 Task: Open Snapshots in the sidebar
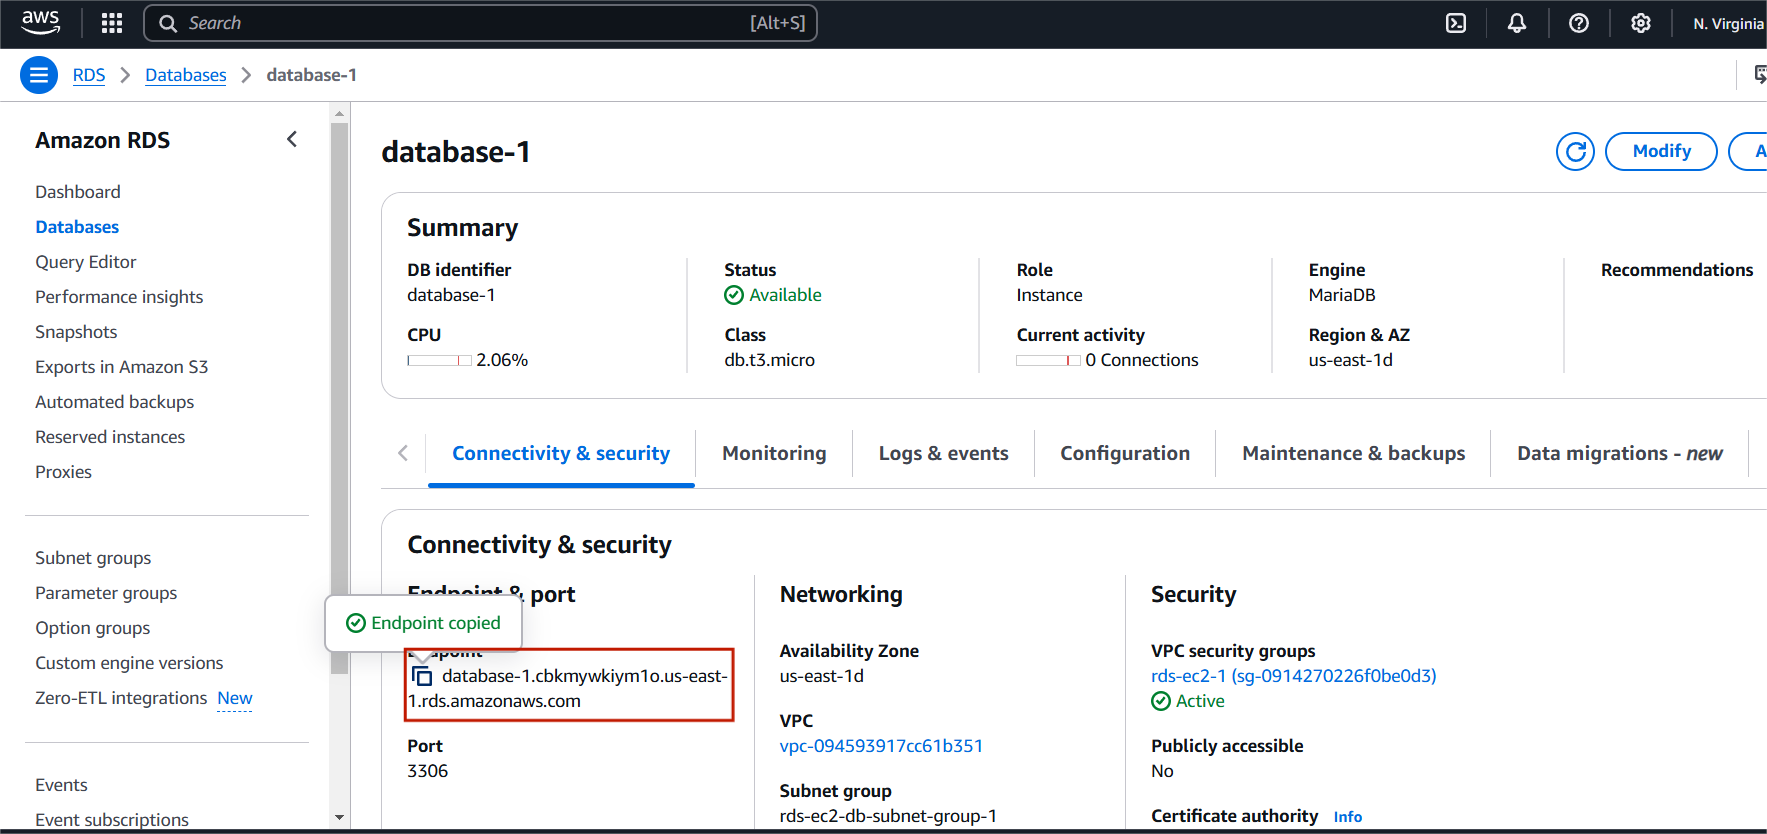tap(76, 331)
